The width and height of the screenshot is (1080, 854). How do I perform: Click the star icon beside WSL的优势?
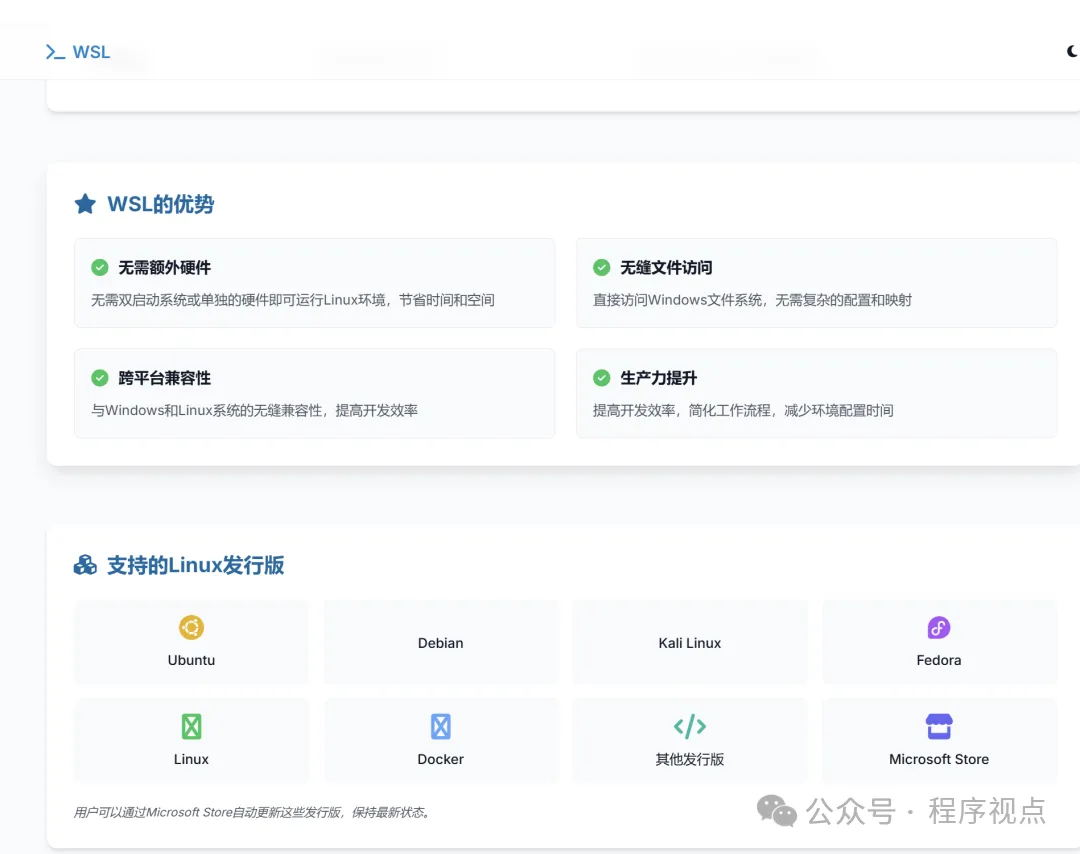coord(85,204)
